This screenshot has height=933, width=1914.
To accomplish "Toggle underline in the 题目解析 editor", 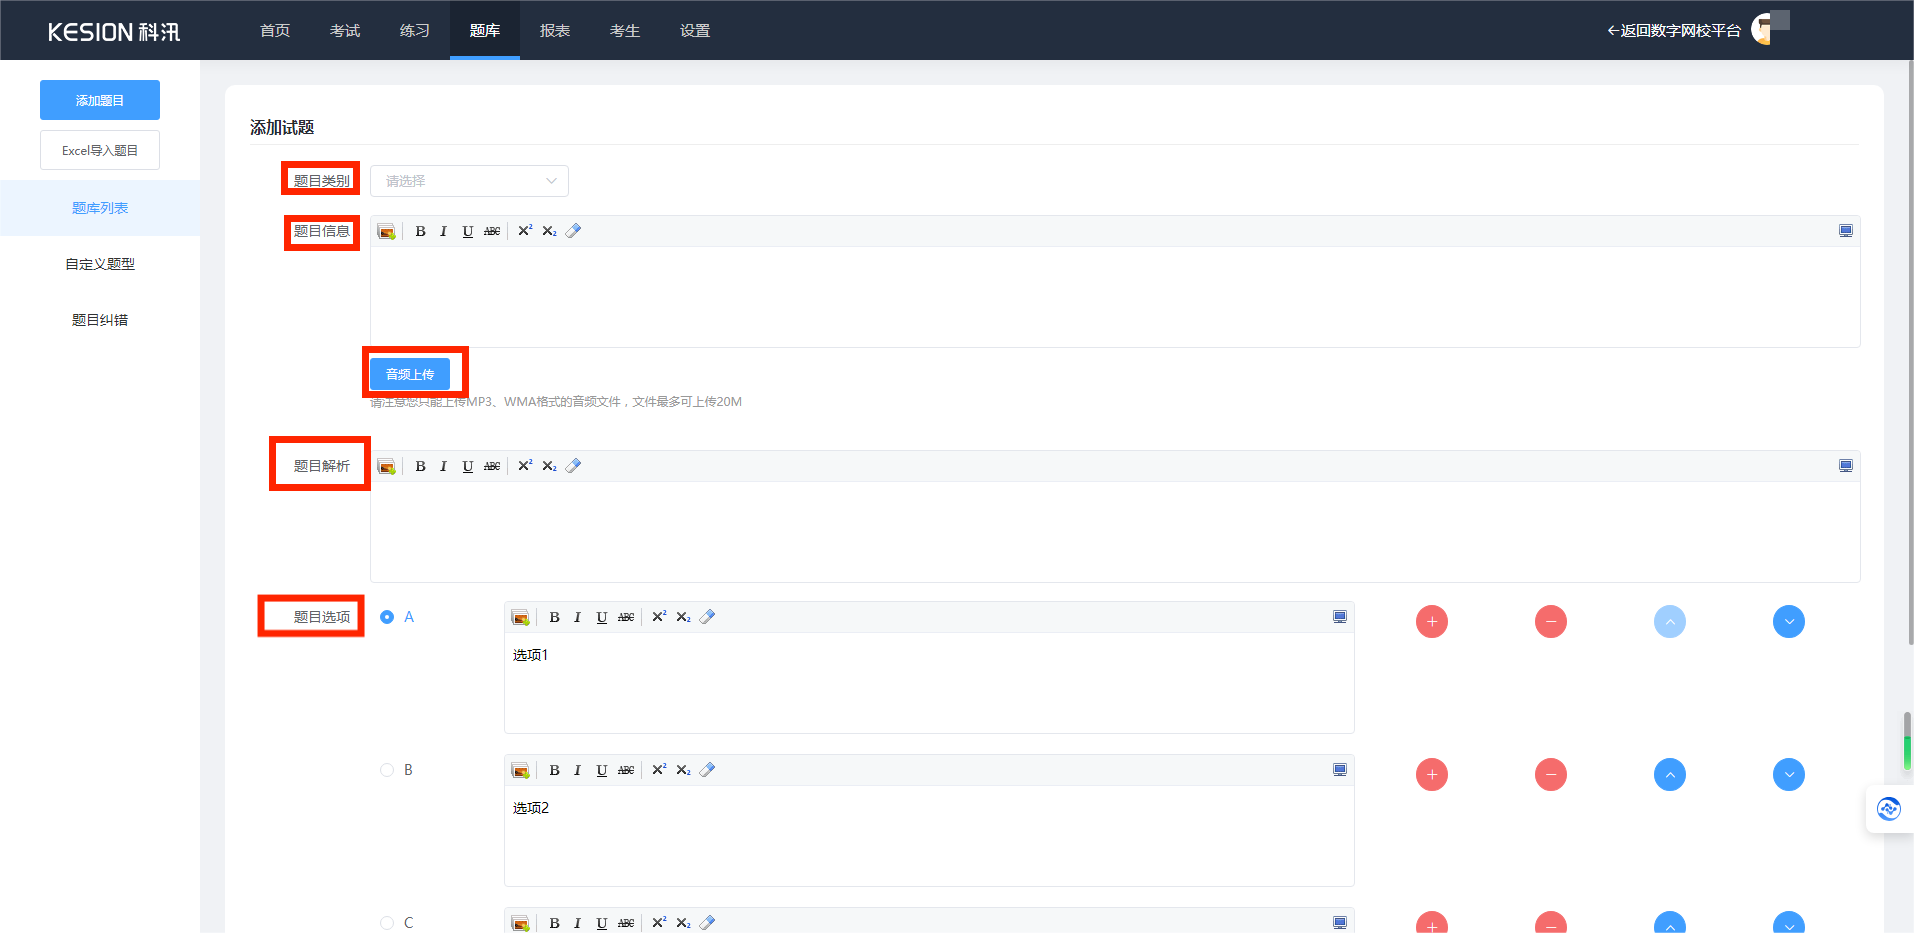I will [x=467, y=466].
